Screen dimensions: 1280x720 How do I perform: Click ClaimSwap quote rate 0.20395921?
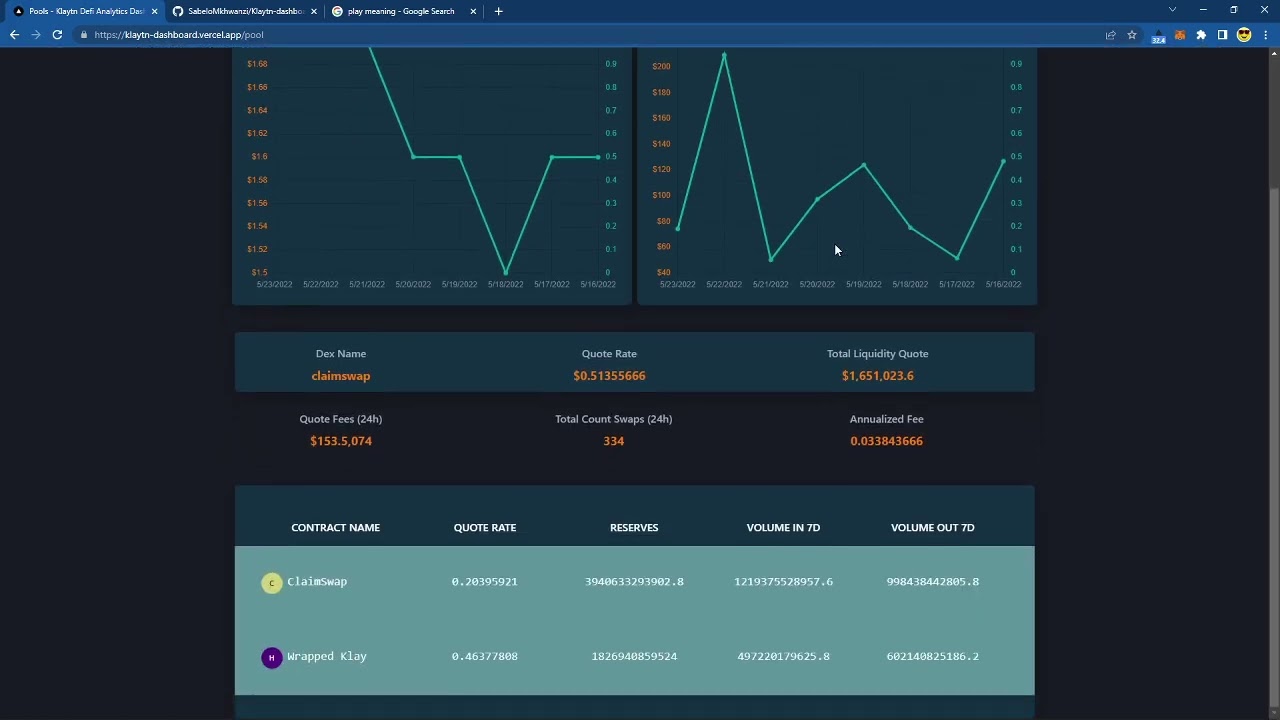pos(484,581)
